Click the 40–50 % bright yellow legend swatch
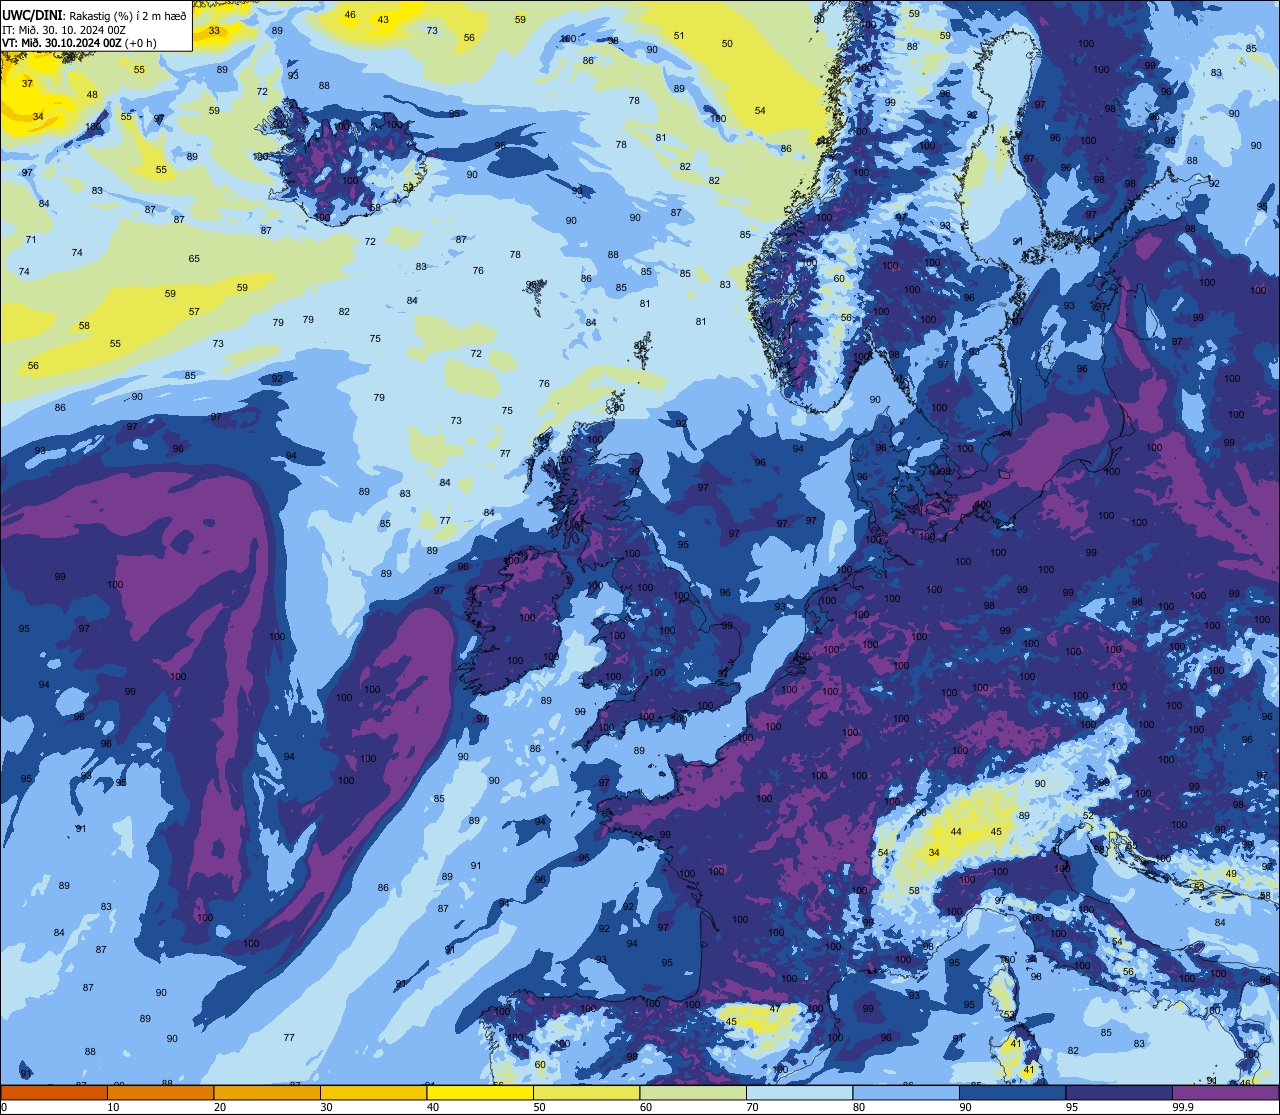The height and width of the screenshot is (1115, 1280). tap(480, 1092)
